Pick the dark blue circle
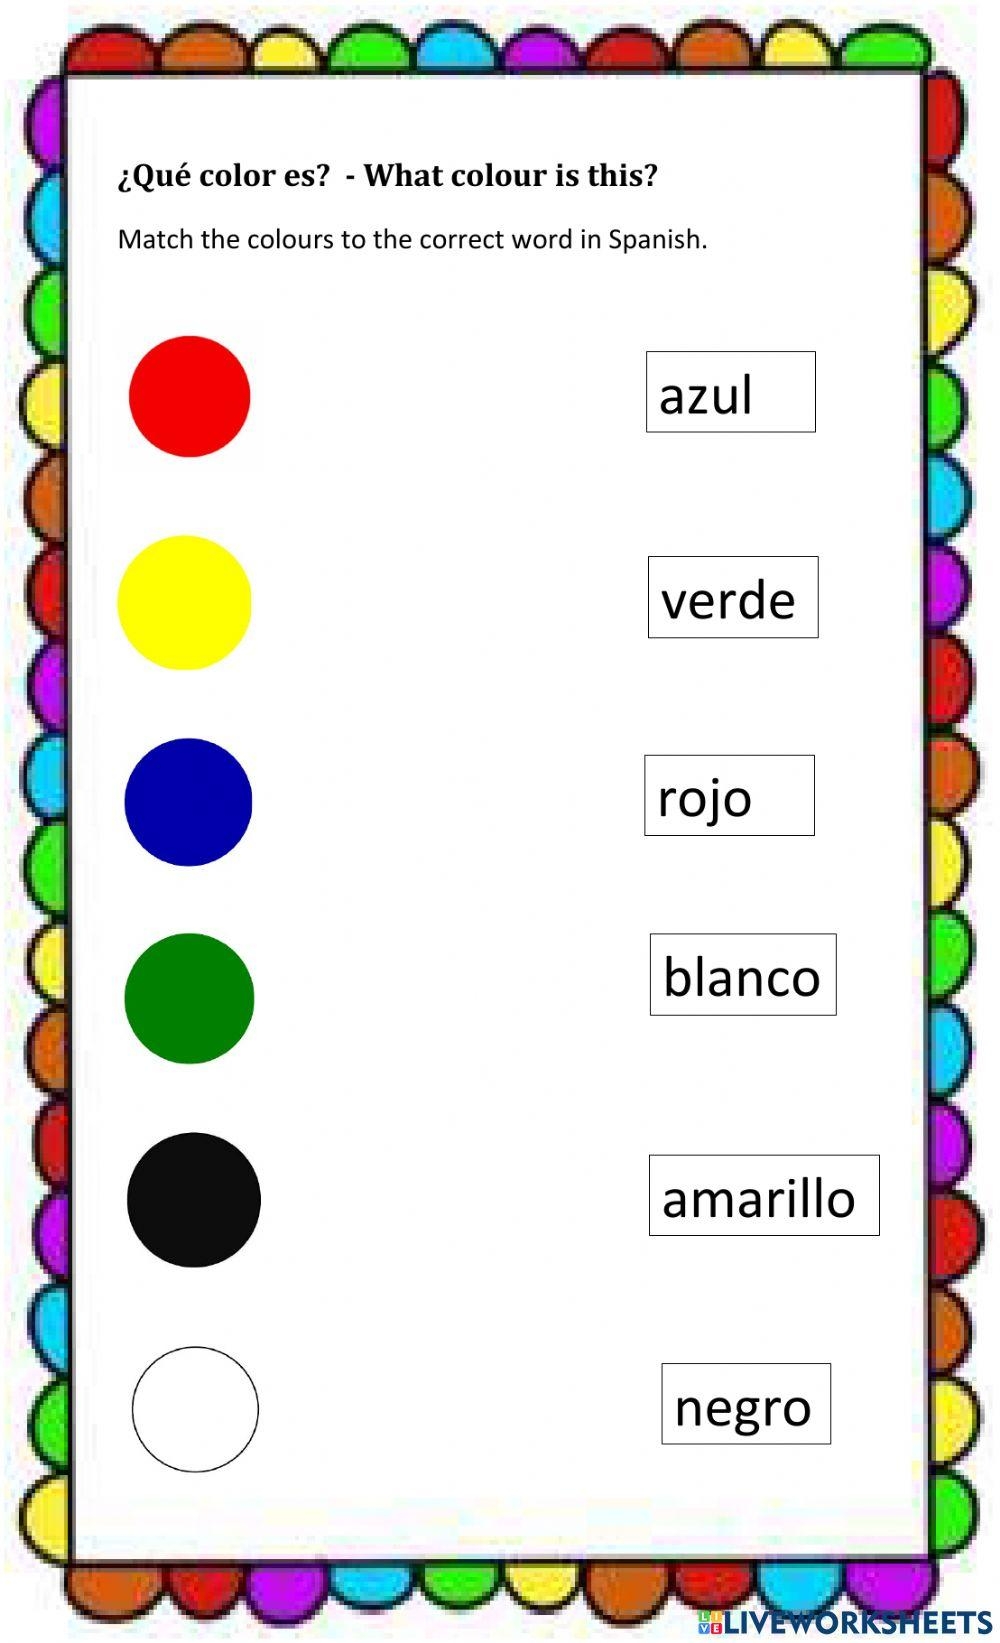Viewport: 1000px width, 1643px height. coord(188,802)
